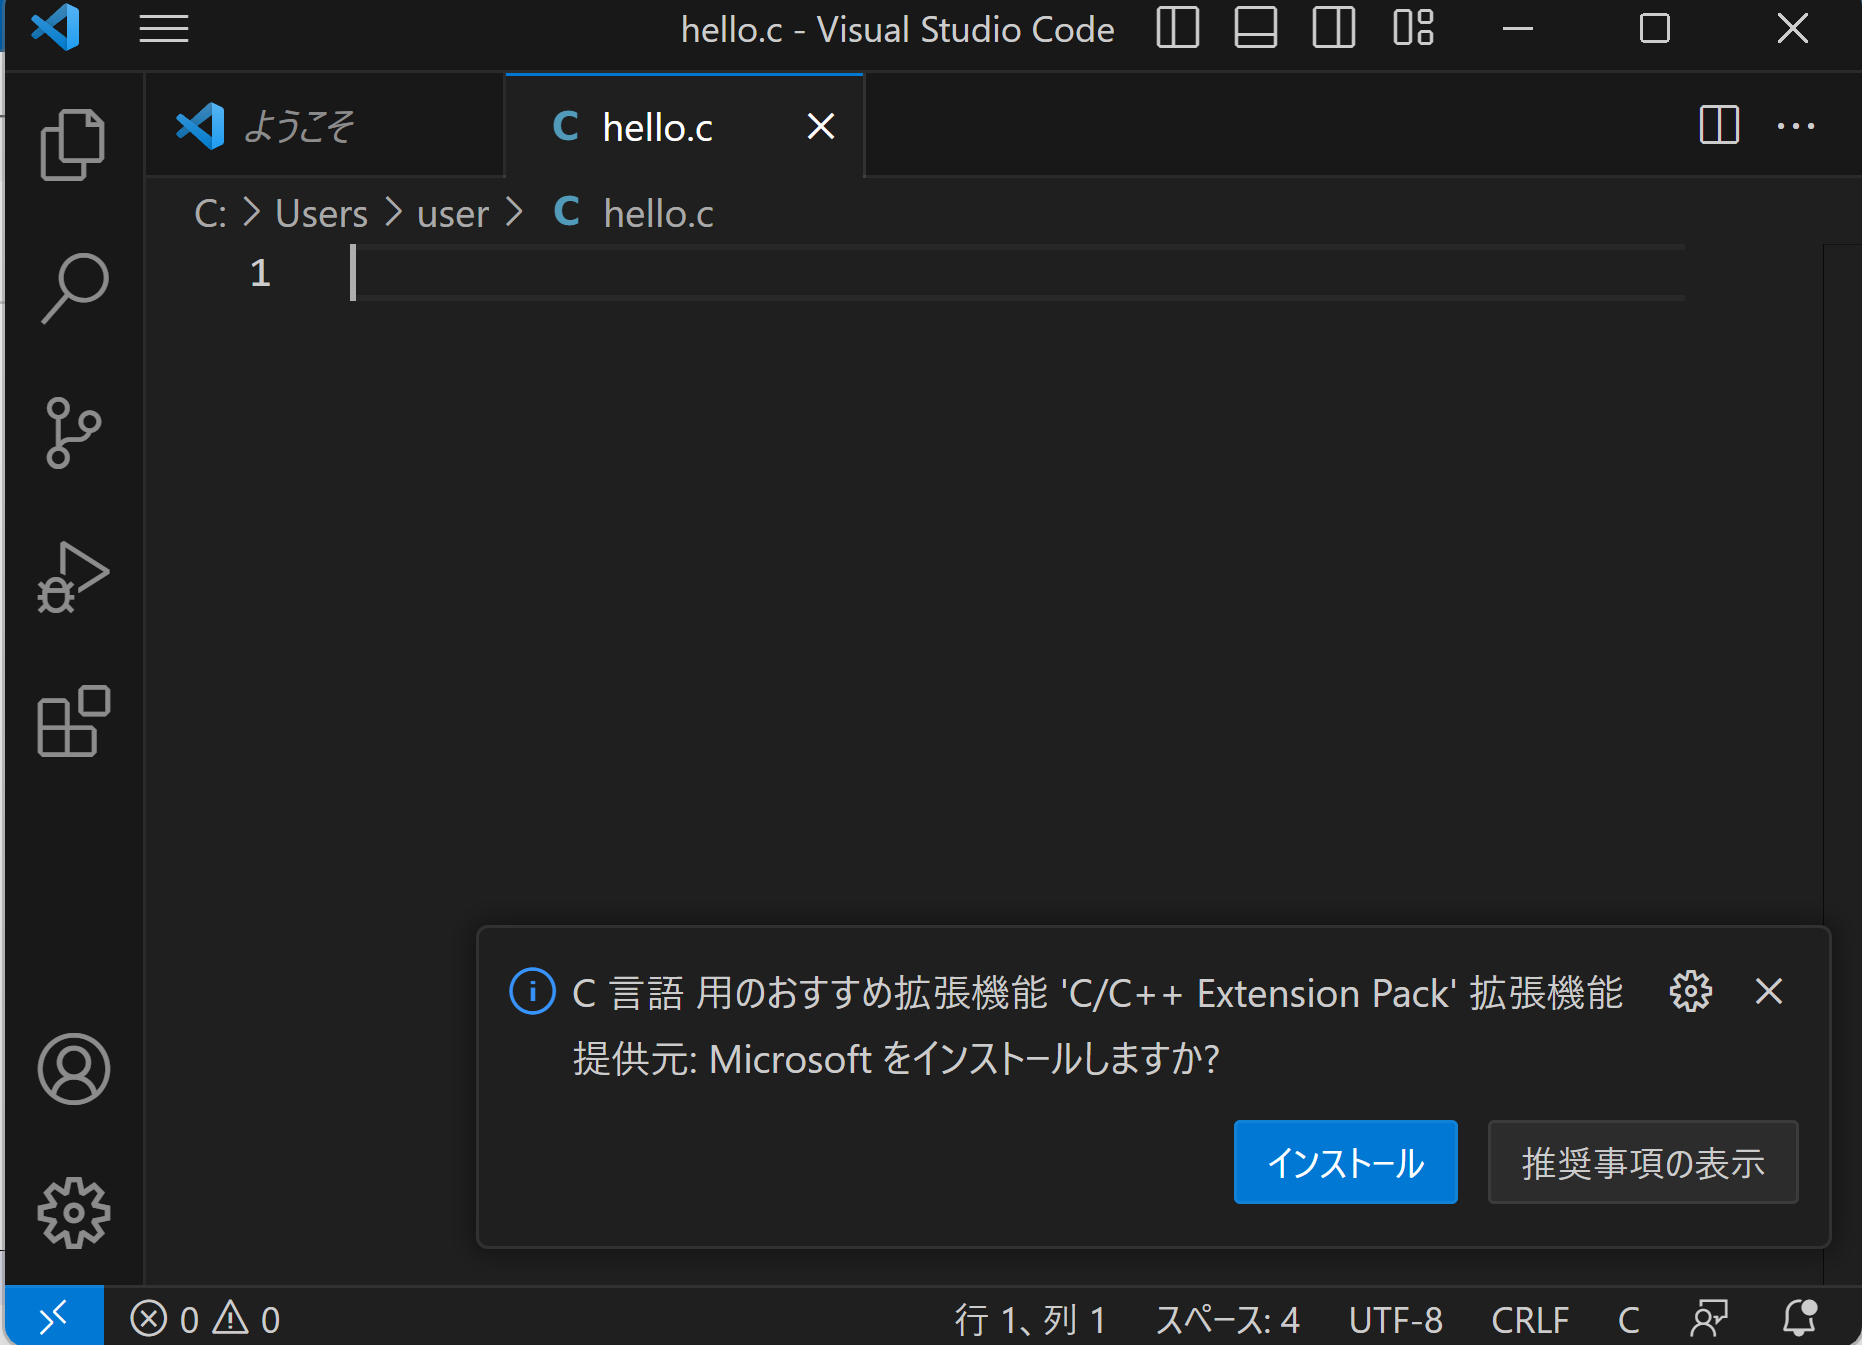Click the notification info icon
Viewport: 1862px width, 1345px height.
(532, 991)
